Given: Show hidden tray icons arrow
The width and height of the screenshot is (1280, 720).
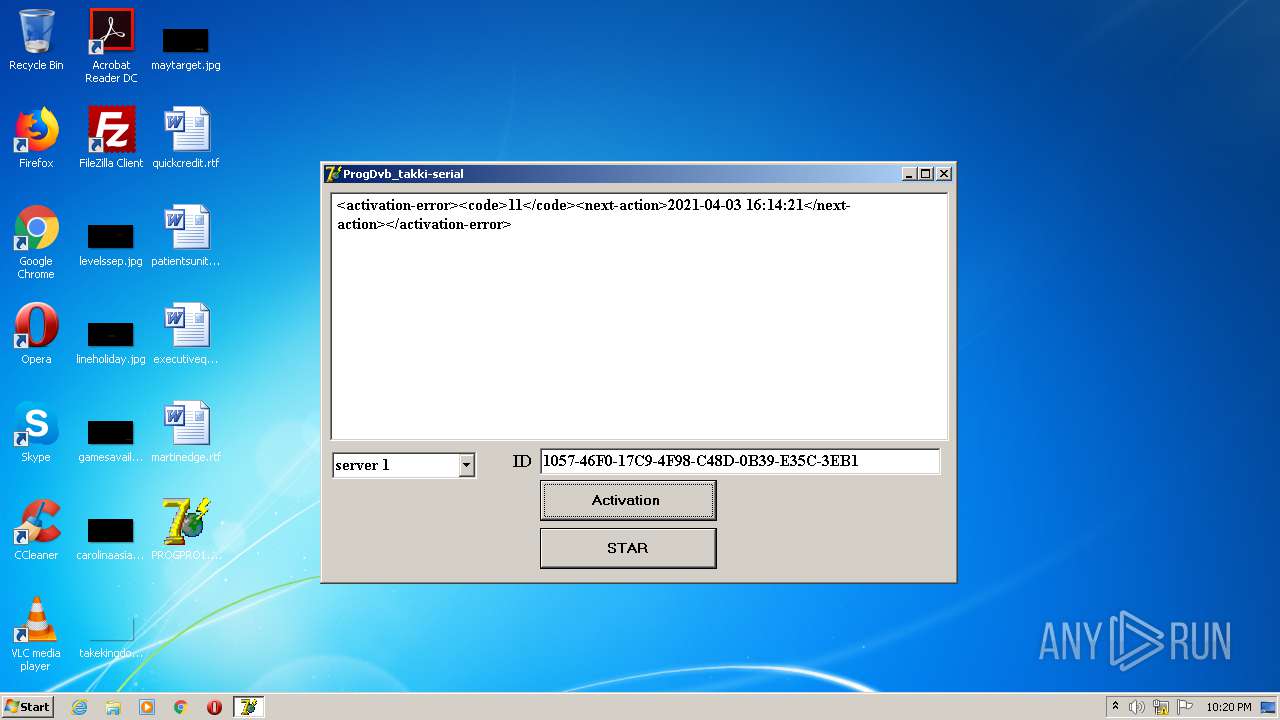Looking at the screenshot, I should click(x=1115, y=706).
